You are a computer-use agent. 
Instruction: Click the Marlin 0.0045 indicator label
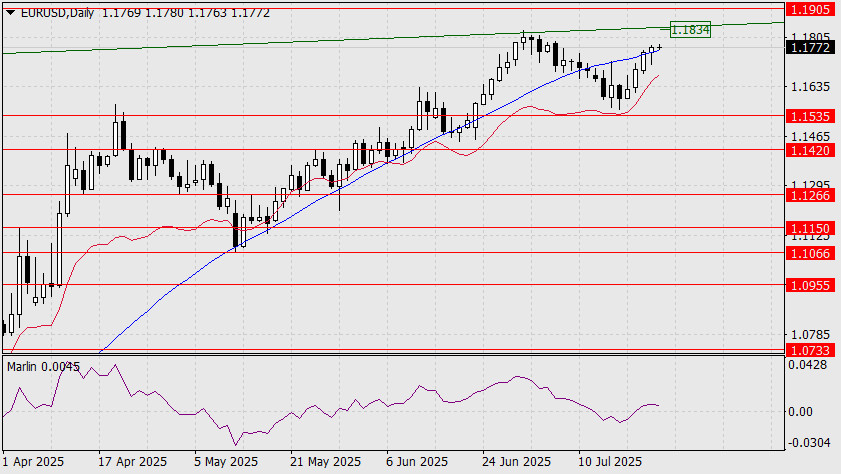tap(43, 367)
